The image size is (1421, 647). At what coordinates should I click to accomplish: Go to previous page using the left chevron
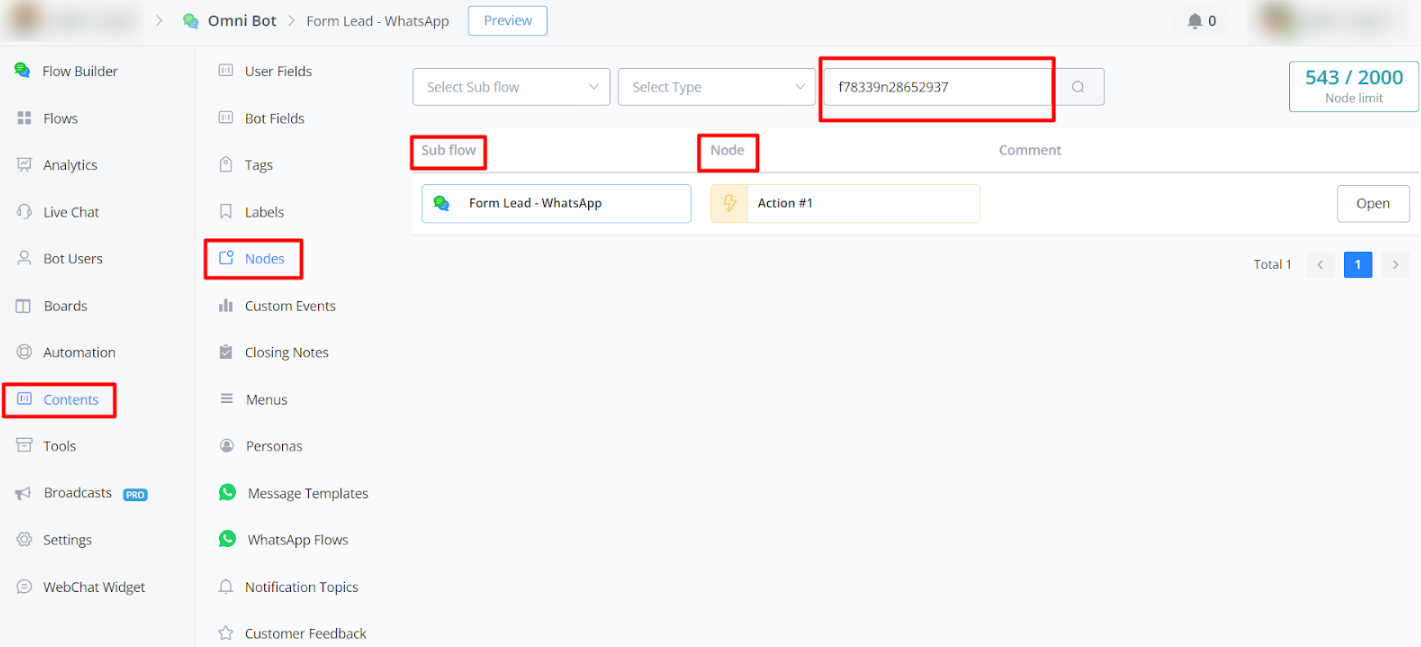(x=1320, y=265)
